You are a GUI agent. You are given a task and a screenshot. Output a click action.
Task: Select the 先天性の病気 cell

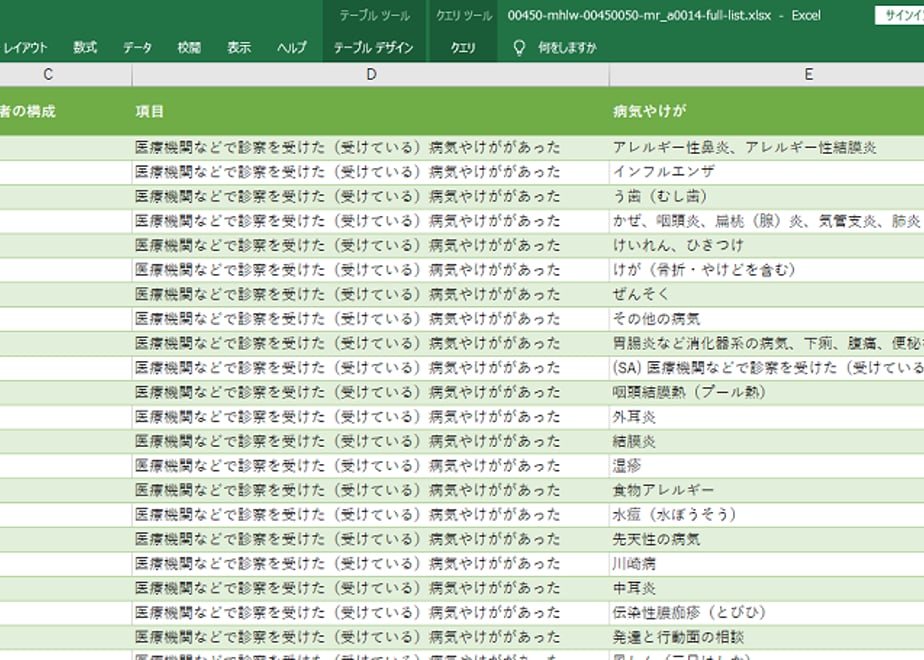coord(767,539)
